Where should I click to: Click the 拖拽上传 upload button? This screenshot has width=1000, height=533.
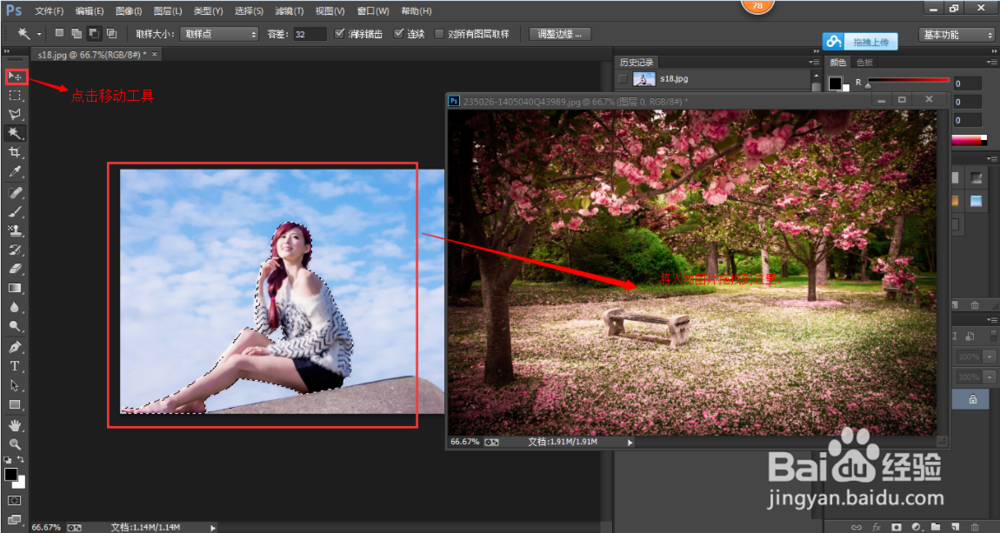[x=860, y=41]
